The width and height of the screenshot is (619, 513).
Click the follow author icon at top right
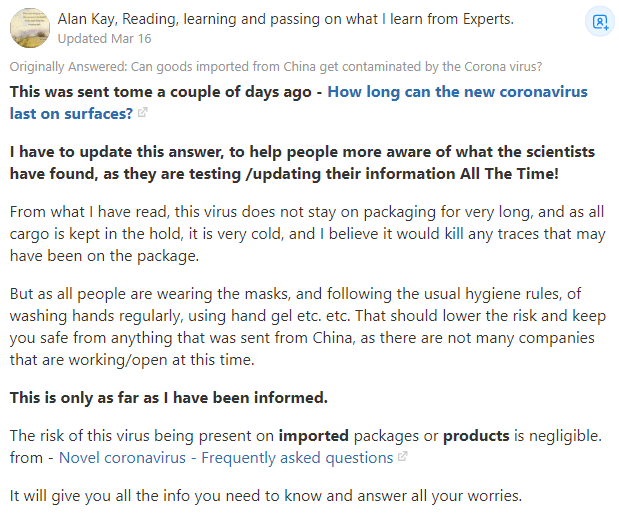599,21
